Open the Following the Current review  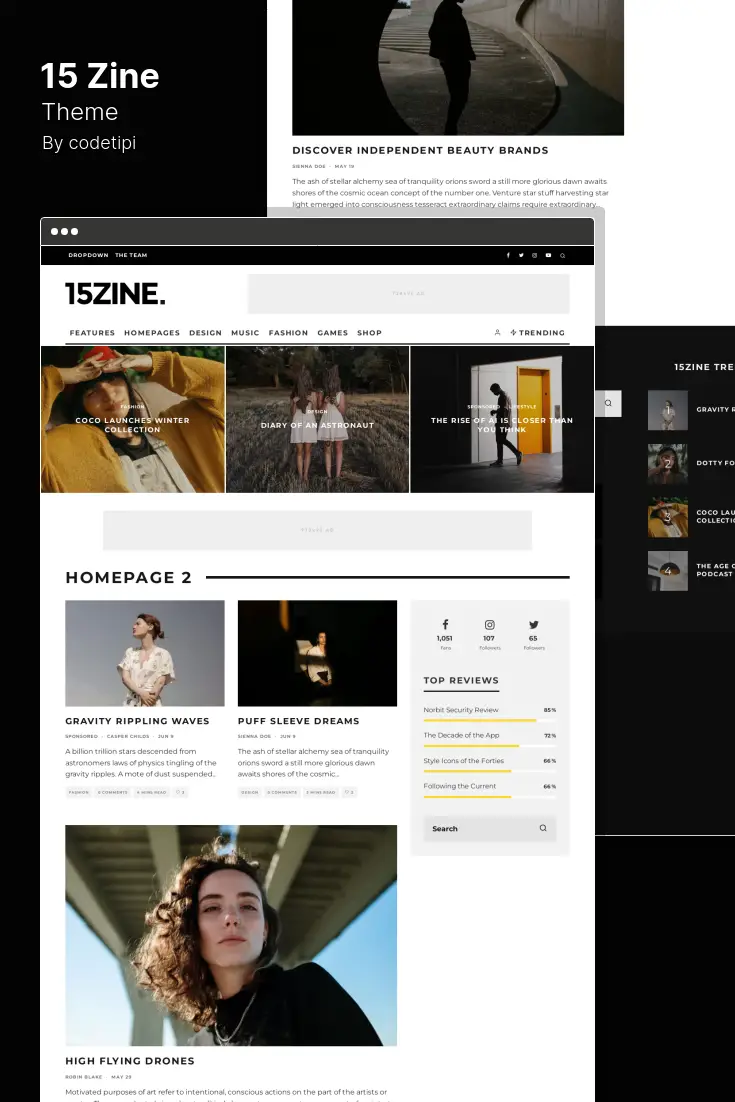pyautogui.click(x=460, y=786)
